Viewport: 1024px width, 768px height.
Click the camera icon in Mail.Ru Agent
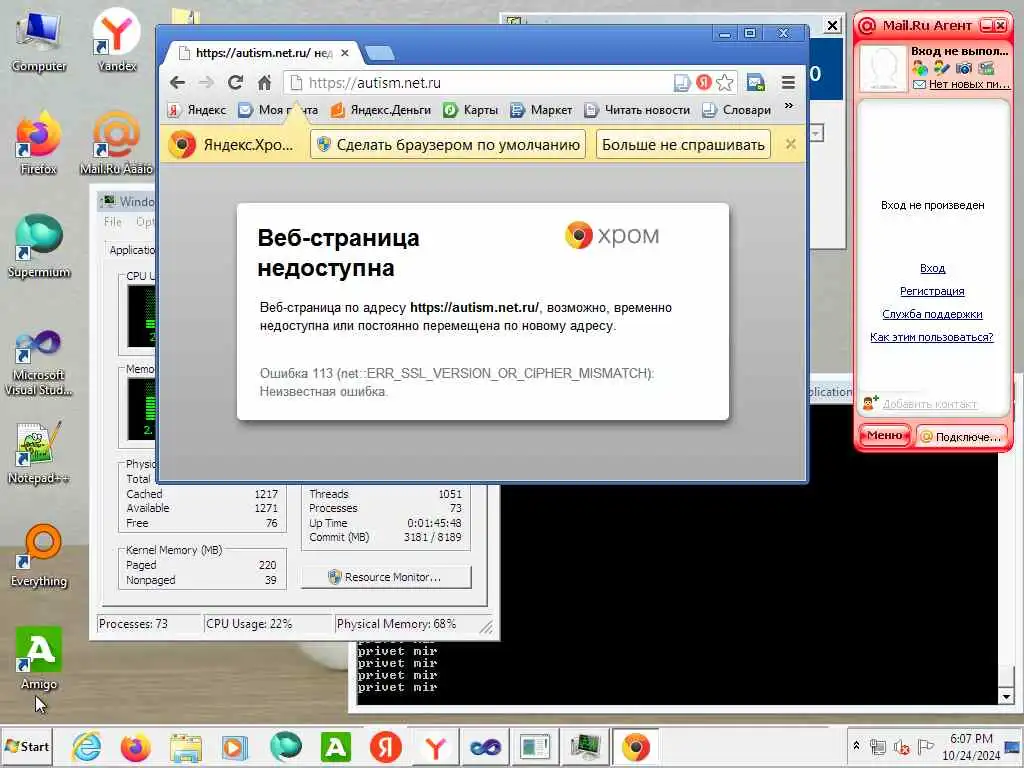tap(963, 68)
